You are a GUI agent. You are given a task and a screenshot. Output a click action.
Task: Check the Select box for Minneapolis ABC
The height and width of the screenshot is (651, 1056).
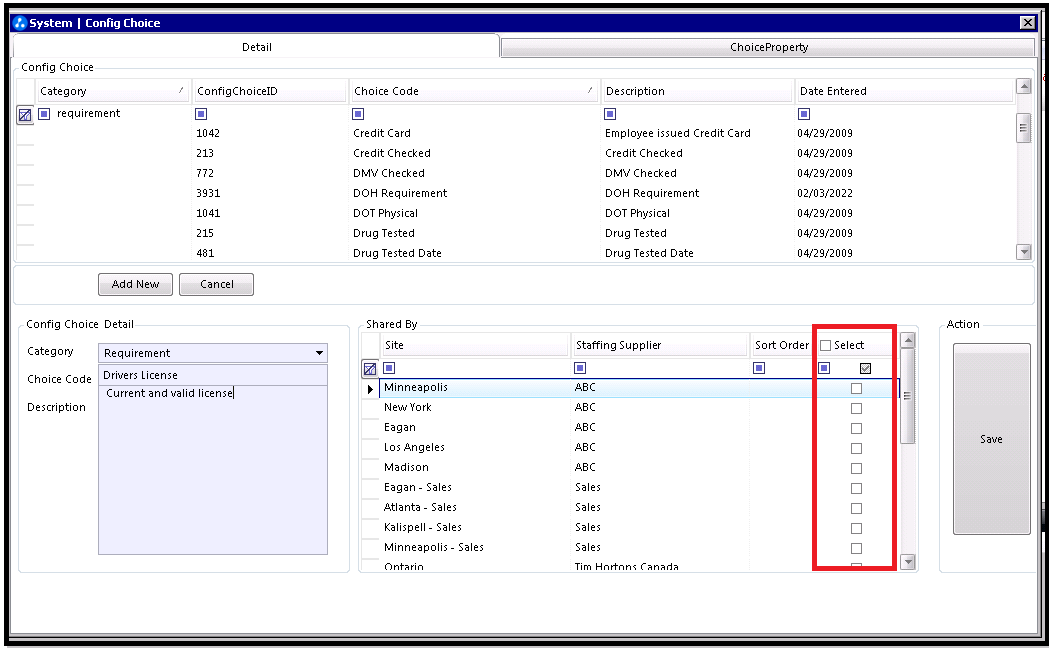click(x=857, y=388)
